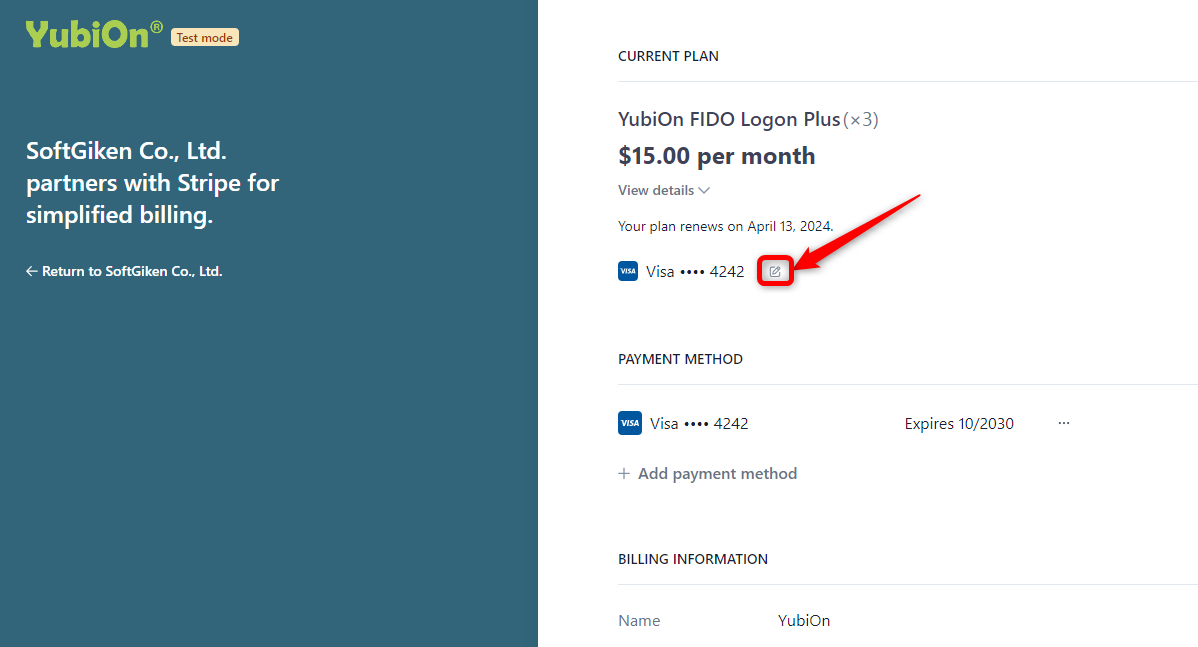This screenshot has height=647, width=1198.
Task: Click the YubiOn FIDO Logon Plus plan name
Action: (729, 119)
